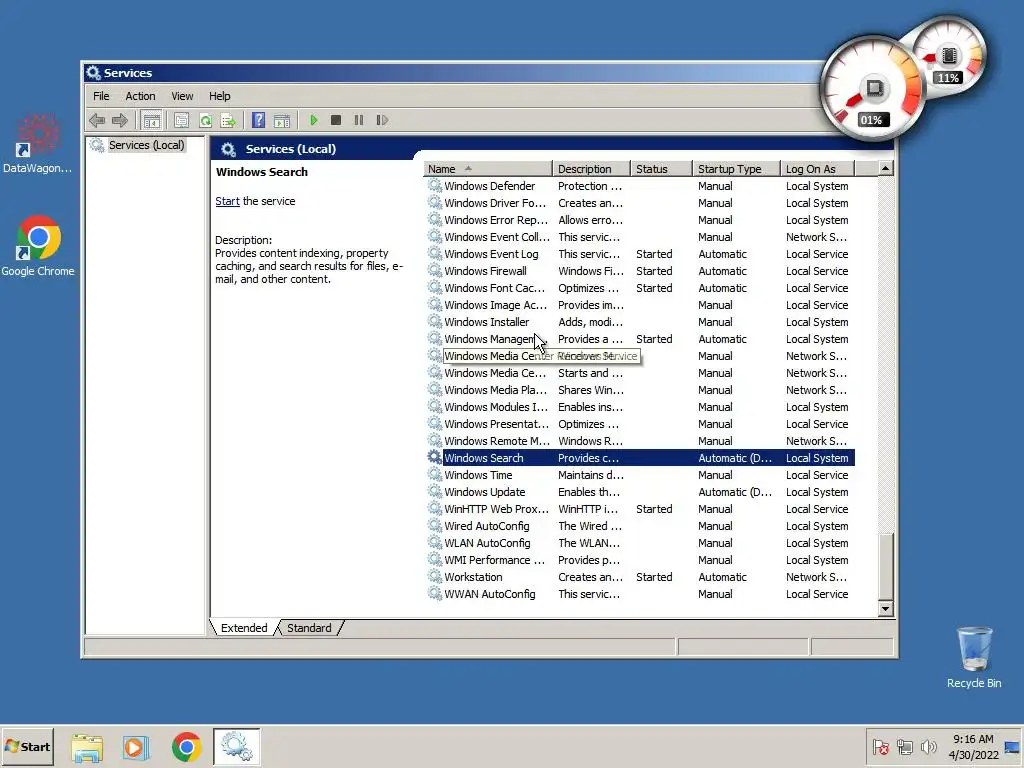Screen dimensions: 1024x768
Task: Open Properties via the toolbar icon
Action: point(182,120)
